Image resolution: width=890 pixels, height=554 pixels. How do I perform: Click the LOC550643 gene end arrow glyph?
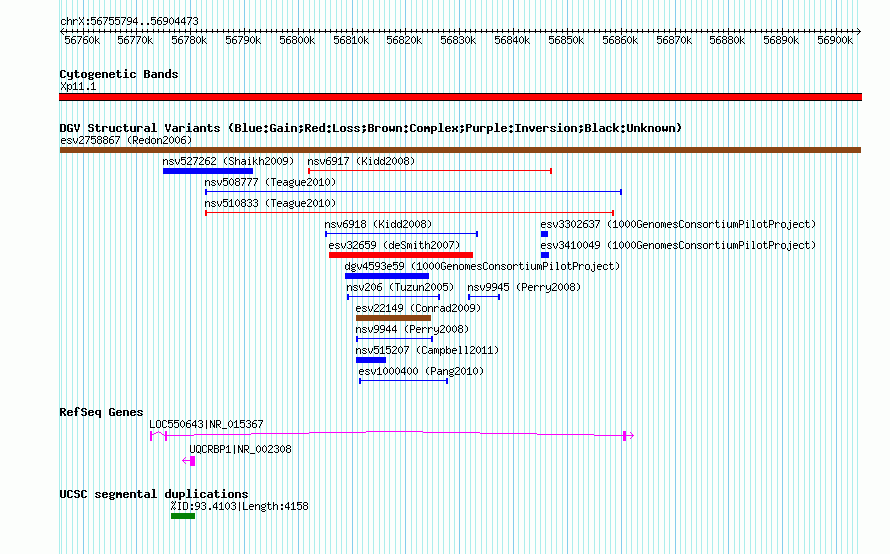628,436
